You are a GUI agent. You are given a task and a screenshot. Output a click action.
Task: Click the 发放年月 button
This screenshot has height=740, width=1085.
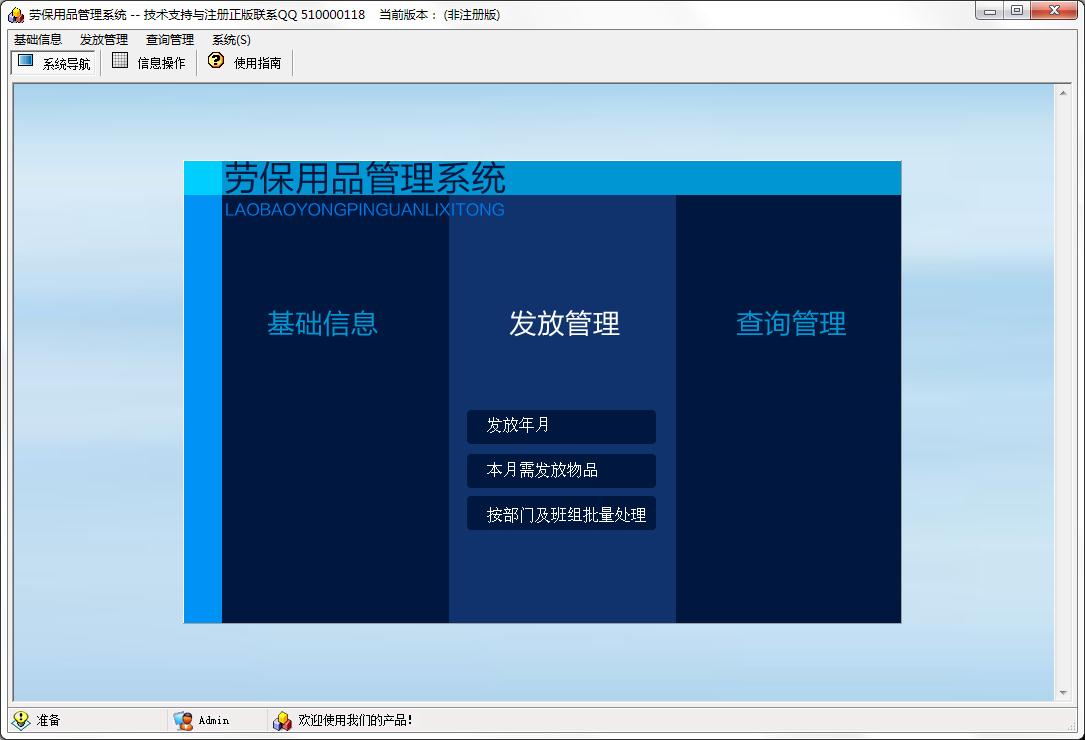561,426
